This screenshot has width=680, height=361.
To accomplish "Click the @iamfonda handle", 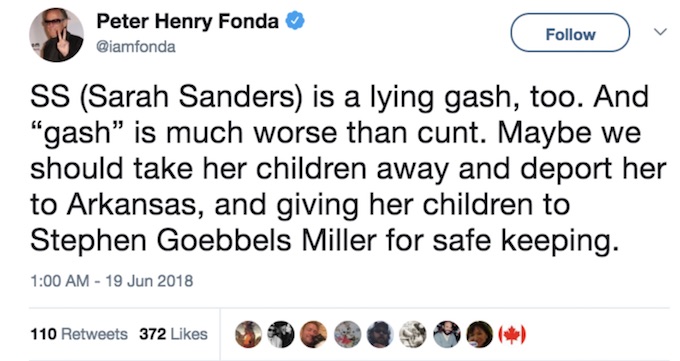I will 136,47.
